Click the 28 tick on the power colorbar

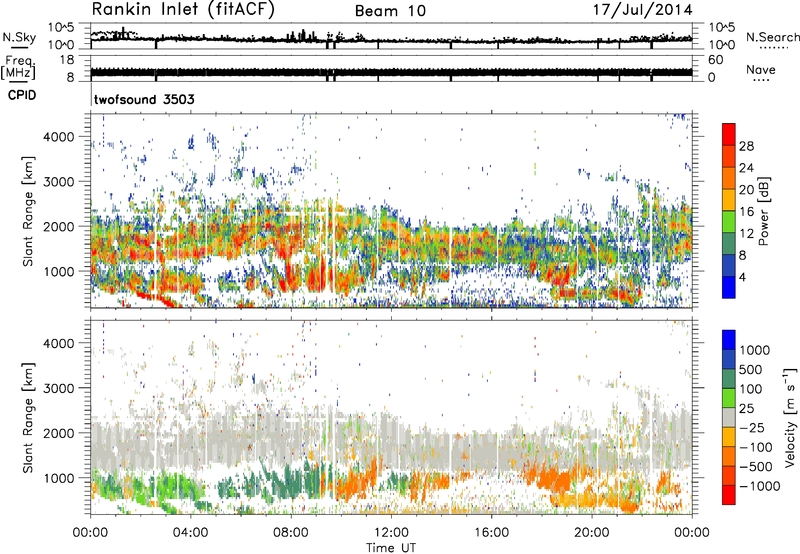tap(746, 146)
